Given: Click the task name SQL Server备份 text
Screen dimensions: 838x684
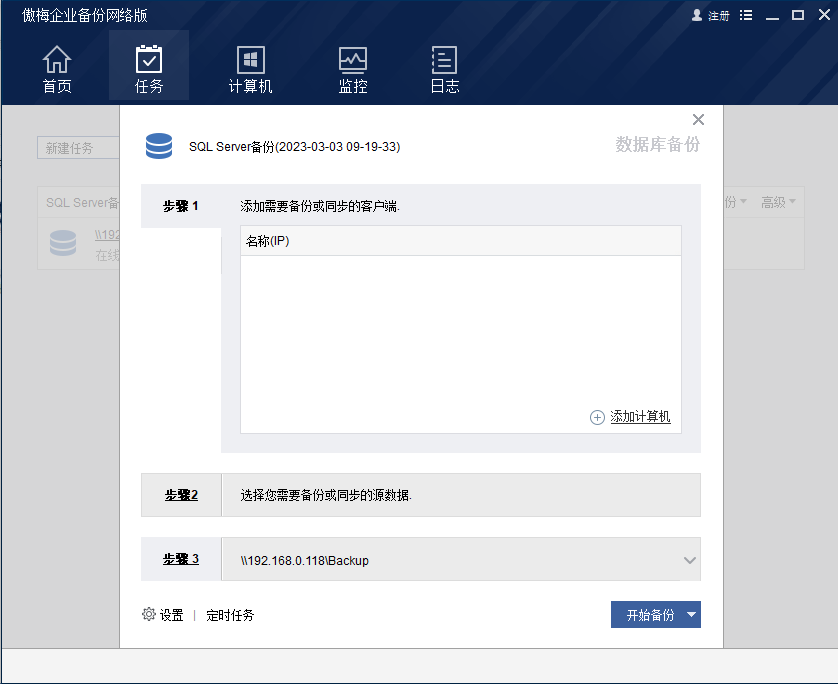Looking at the screenshot, I should click(x=294, y=147).
